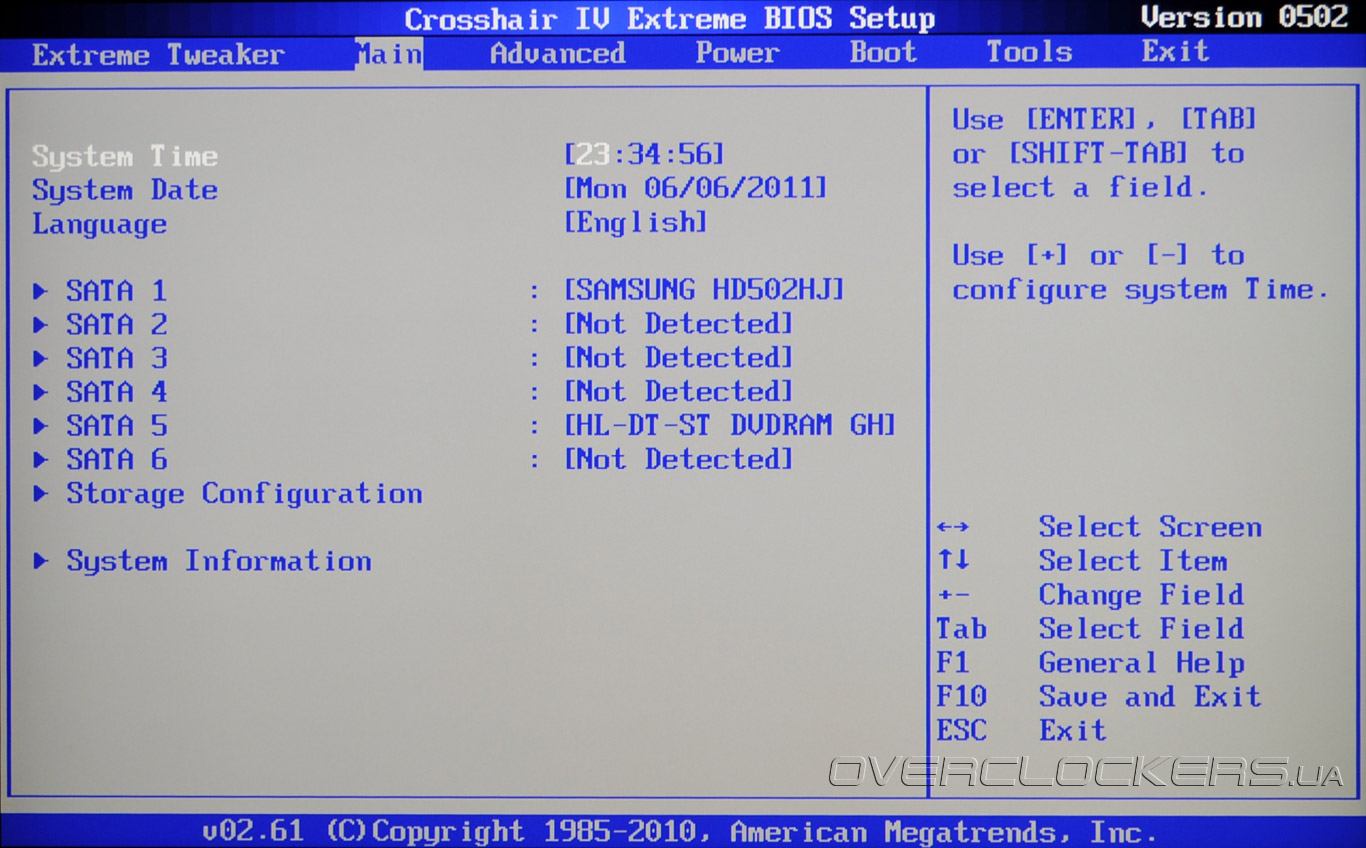This screenshot has height=848, width=1366.
Task: Click the Crosshair IV Extreme BIOS Setup title
Action: pos(669,19)
